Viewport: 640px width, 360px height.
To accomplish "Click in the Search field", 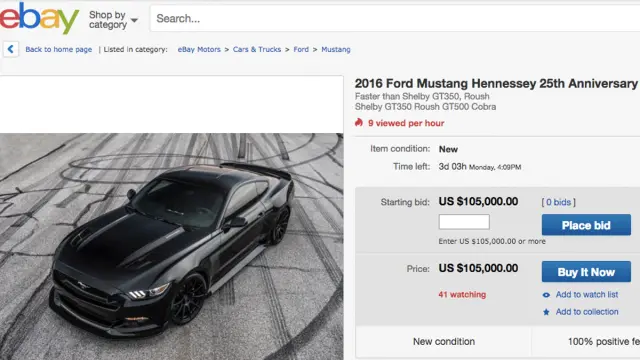I will click(395, 18).
